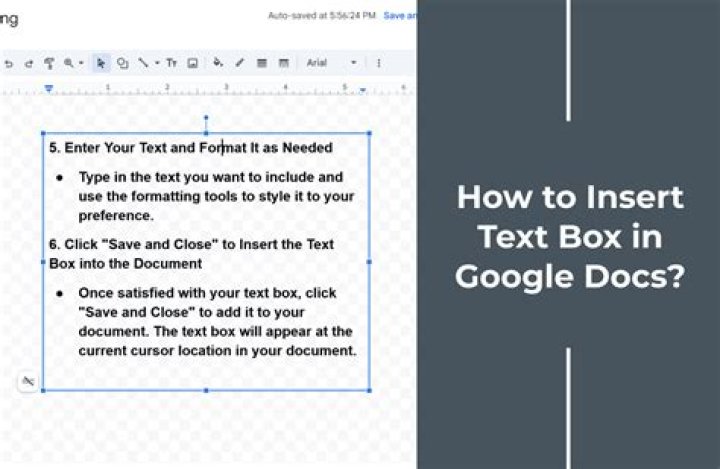720x469 pixels.
Task: Click the rotation handle above text box
Action: [x=206, y=118]
